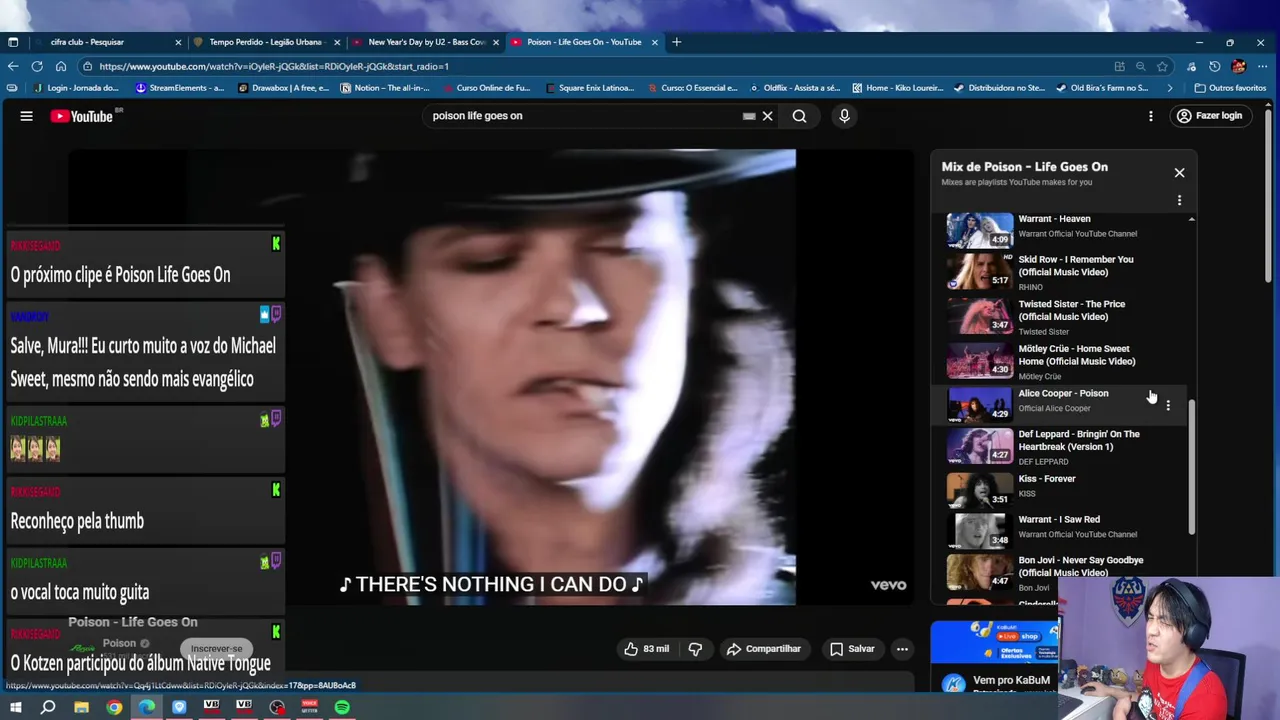This screenshot has height=720, width=1280.
Task: Like the video with 83 mil thumbs up
Action: click(x=646, y=649)
